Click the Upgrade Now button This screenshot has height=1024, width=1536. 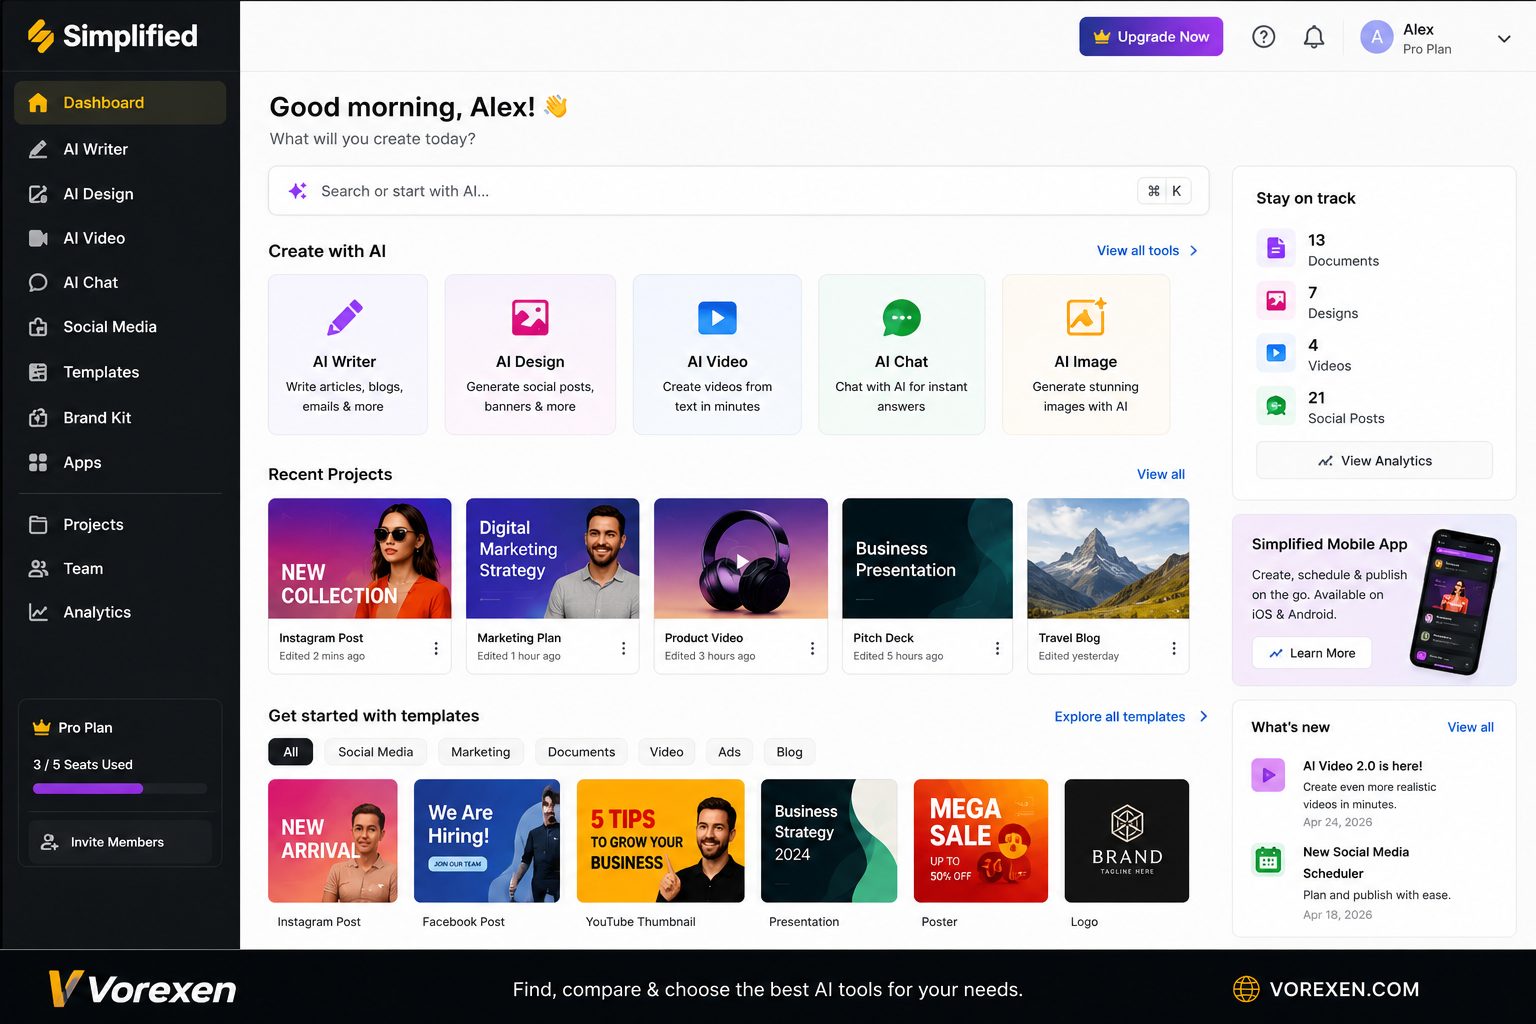pos(1151,37)
